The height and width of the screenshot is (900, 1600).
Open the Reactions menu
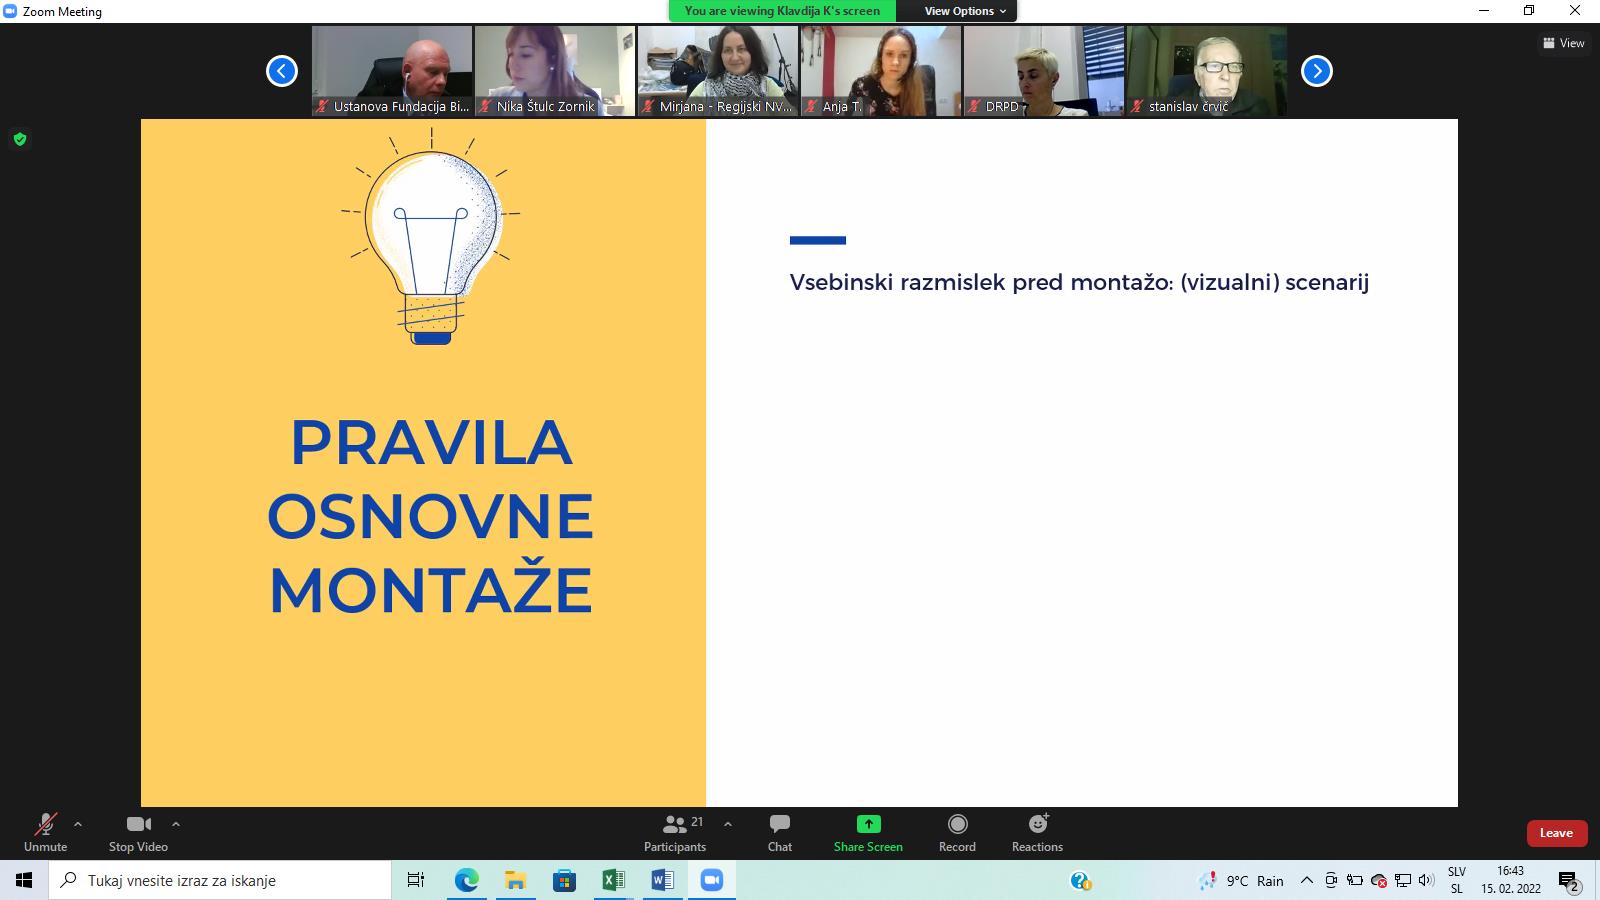click(1037, 832)
